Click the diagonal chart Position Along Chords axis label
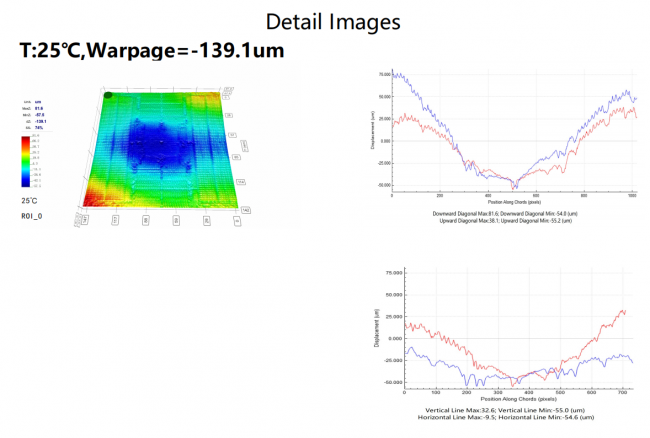This screenshot has height=438, width=650. (x=514, y=202)
